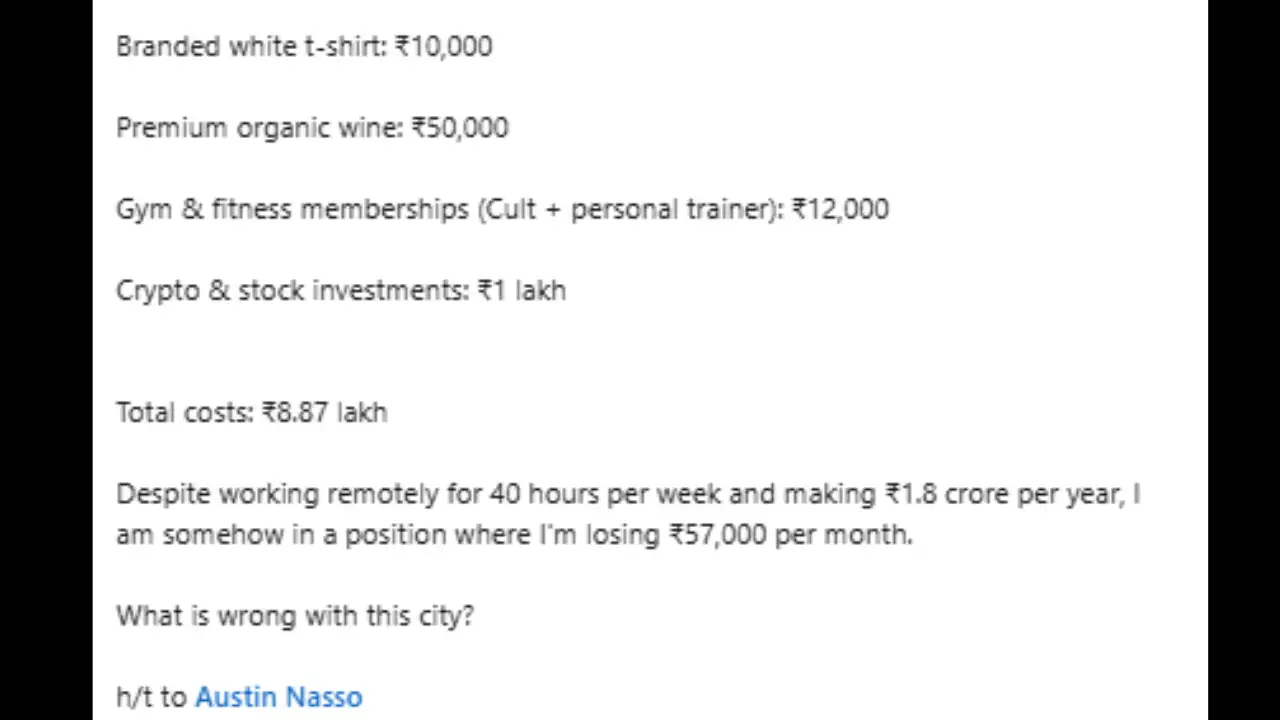Viewport: 1280px width, 720px height.
Task: Click the "Crypto & stock investments" label
Action: (292, 290)
